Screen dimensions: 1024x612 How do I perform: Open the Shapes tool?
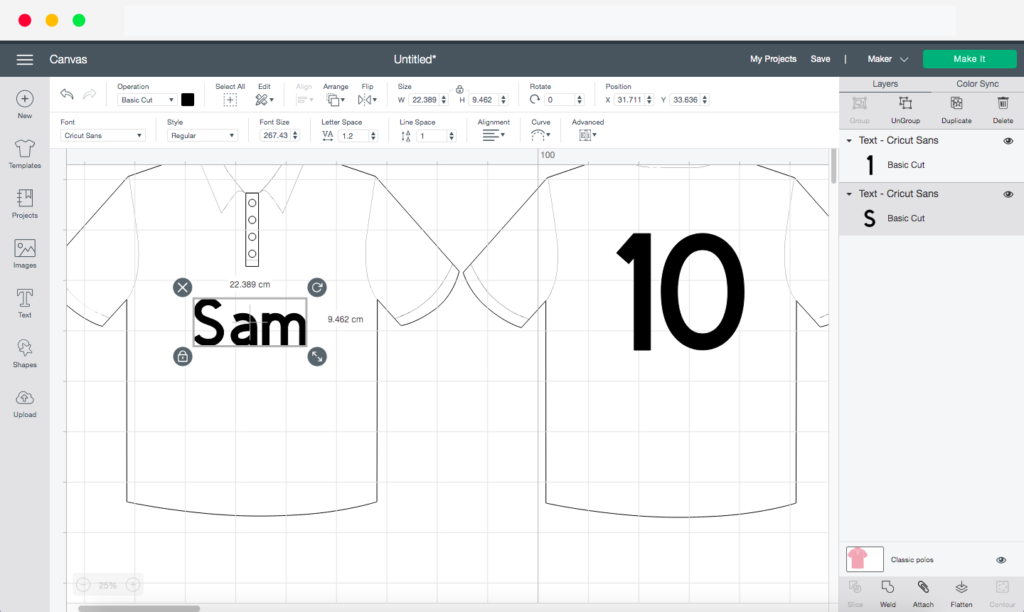pos(25,351)
